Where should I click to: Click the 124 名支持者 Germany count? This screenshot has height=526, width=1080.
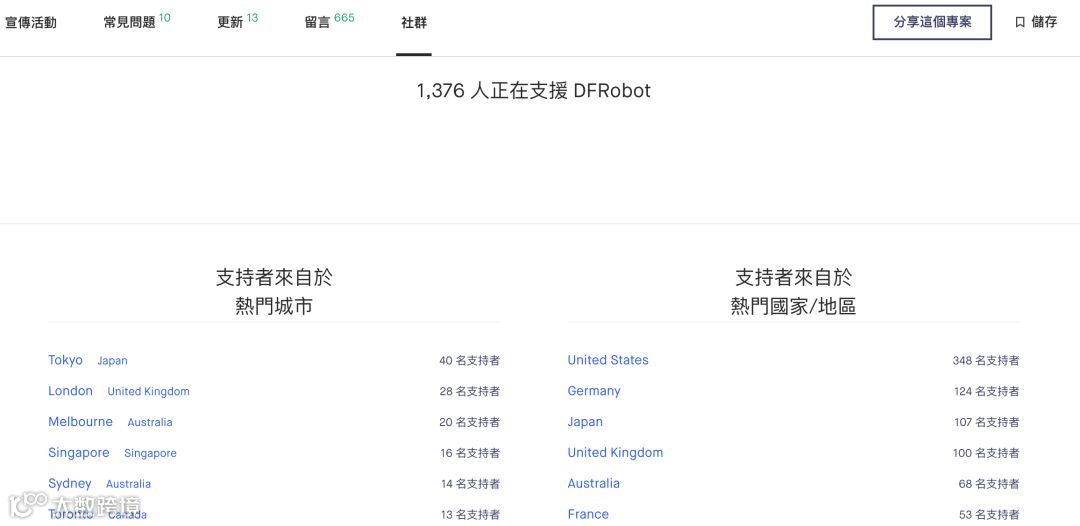(x=987, y=392)
